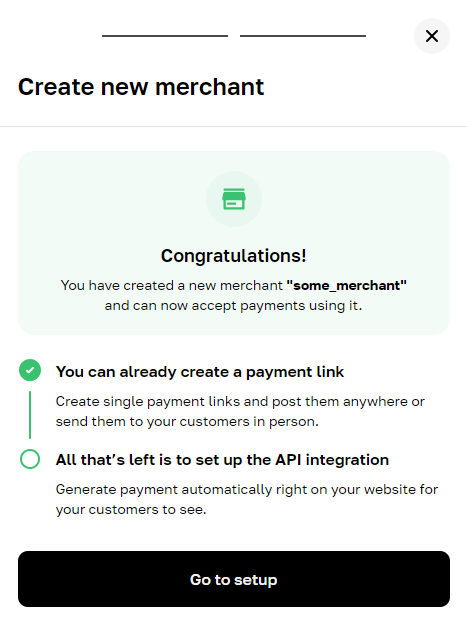Select the empty circle beside API integration
Image resolution: width=467 pixels, height=617 pixels.
pyautogui.click(x=30, y=459)
